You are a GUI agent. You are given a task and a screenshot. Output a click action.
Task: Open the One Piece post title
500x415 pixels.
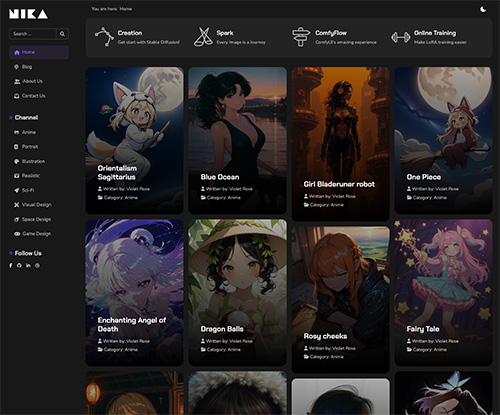click(x=424, y=177)
